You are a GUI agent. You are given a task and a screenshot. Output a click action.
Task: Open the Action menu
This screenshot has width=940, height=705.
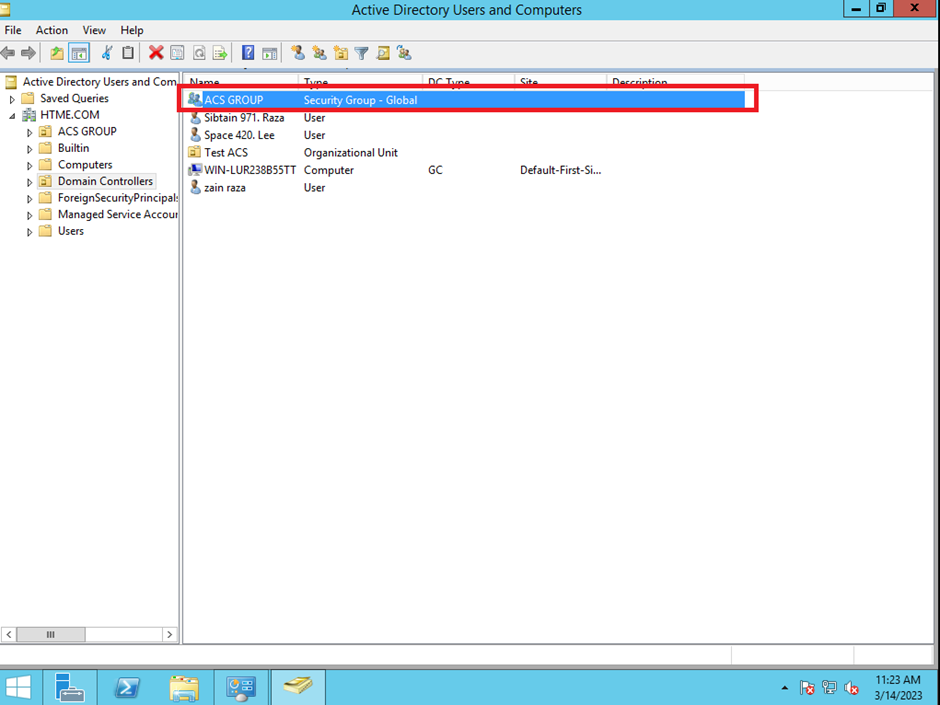(x=52, y=30)
